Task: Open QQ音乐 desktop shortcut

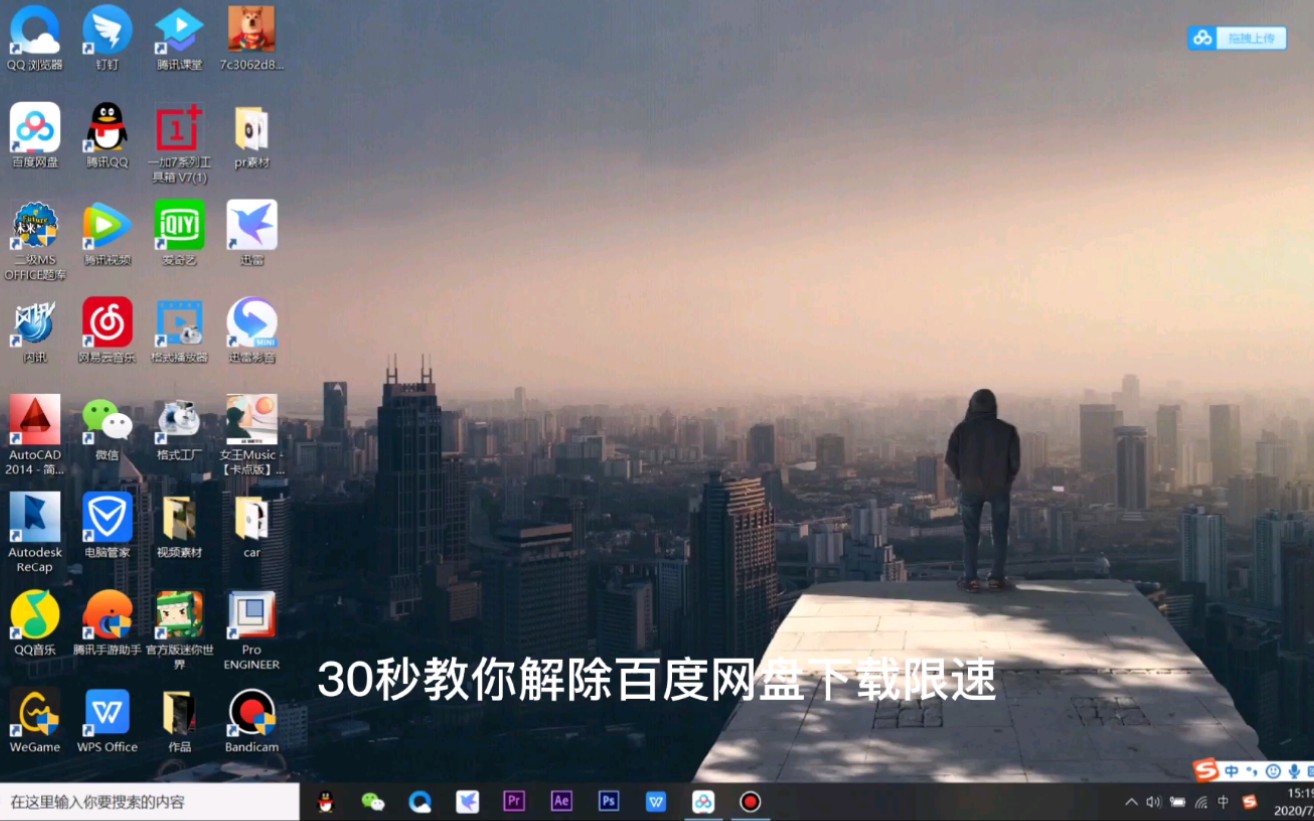Action: point(35,622)
